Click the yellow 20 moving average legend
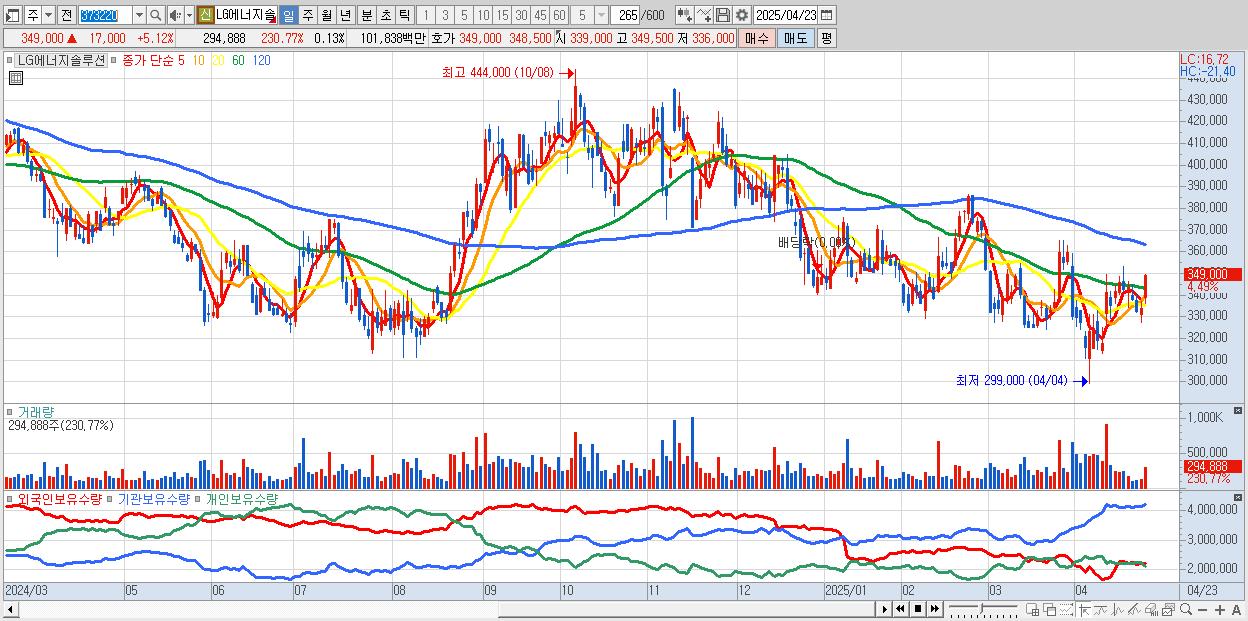The image size is (1248, 621). (x=218, y=60)
